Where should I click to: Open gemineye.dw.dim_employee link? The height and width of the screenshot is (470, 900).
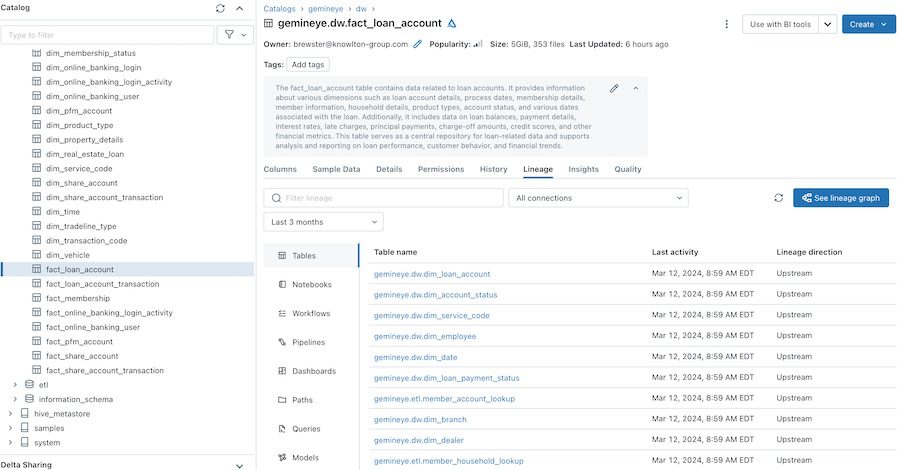pyautogui.click(x=425, y=336)
